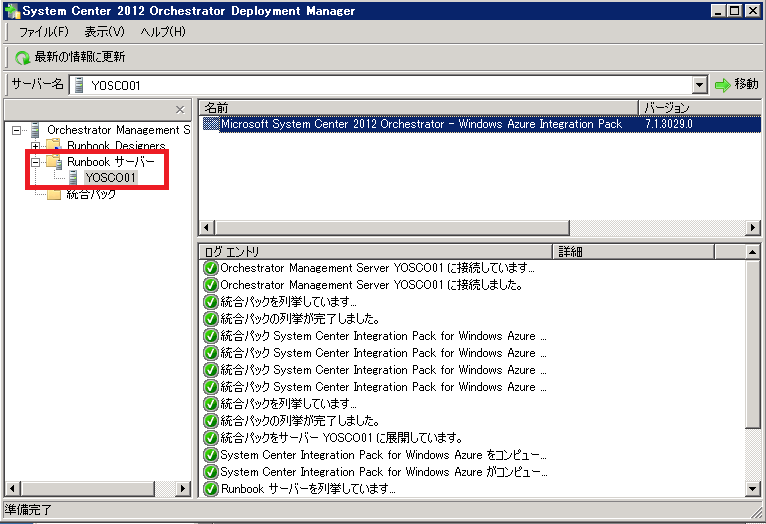Select Runbook サーバー folder in tree

[110, 162]
